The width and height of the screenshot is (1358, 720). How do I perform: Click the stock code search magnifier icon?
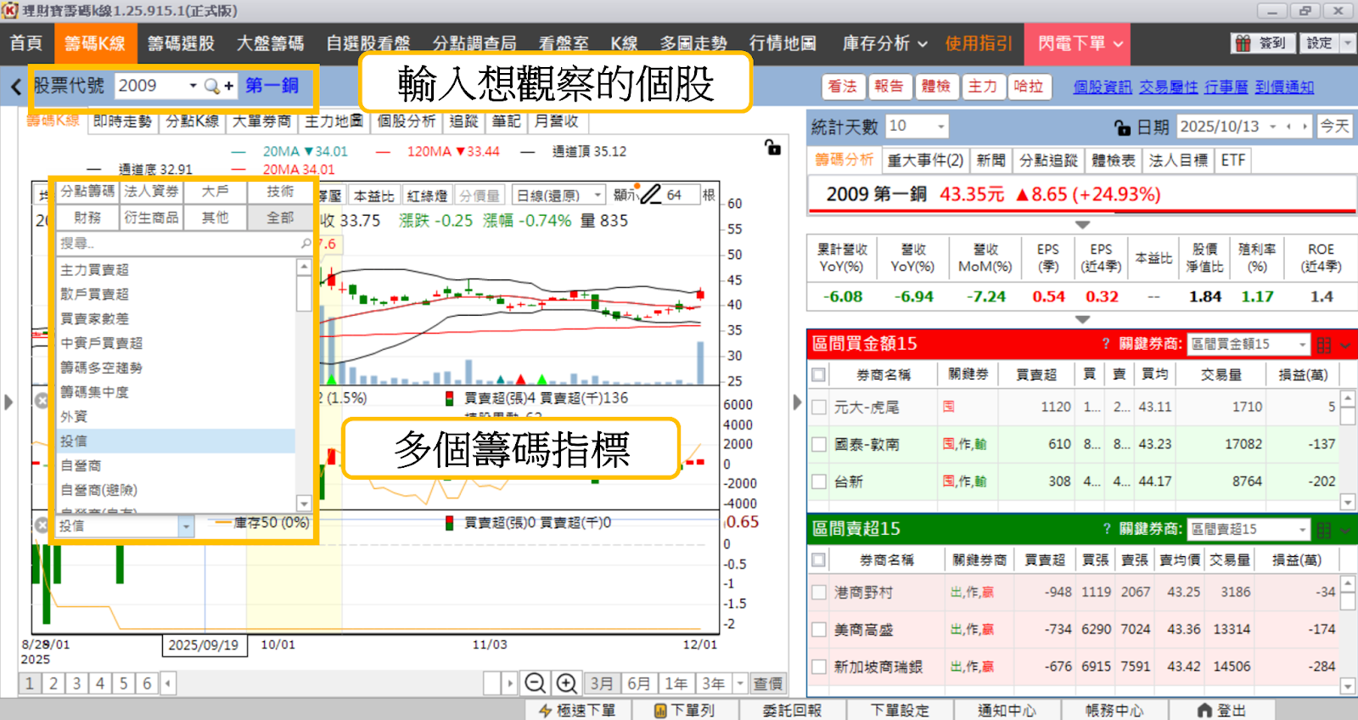tap(211, 86)
